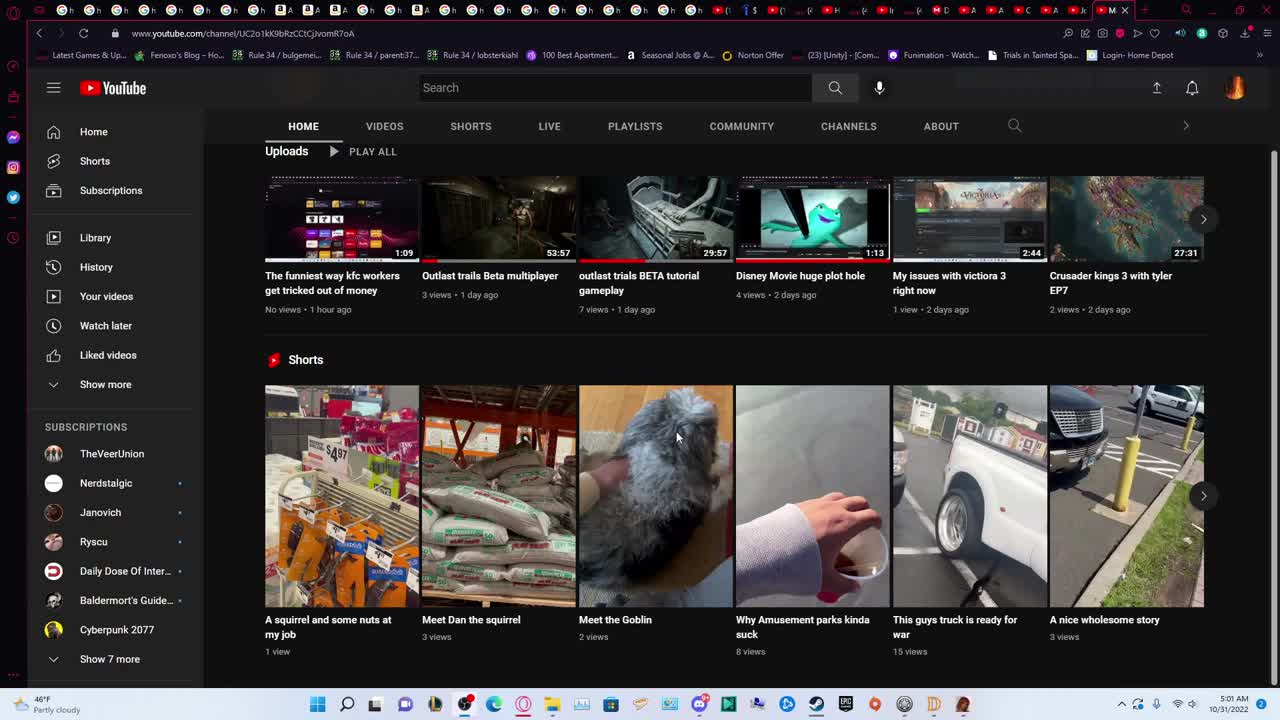Viewport: 1280px width, 720px height.
Task: Open the A nice wholesome story short
Action: pyautogui.click(x=1127, y=496)
